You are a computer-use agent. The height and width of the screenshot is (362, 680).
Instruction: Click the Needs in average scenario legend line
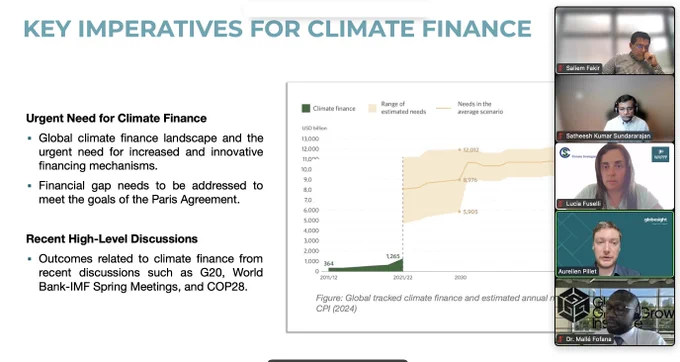[444, 108]
